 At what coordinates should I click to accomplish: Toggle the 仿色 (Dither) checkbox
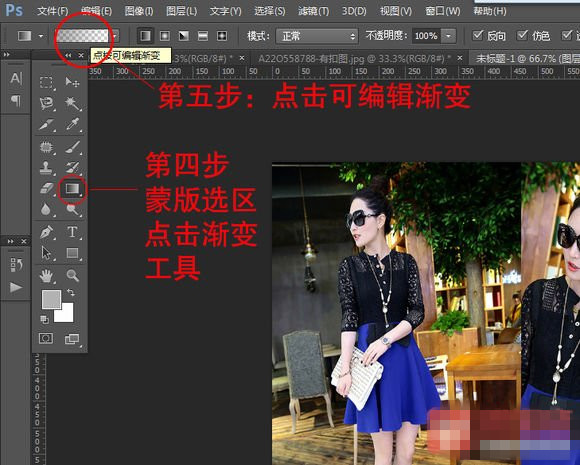[522, 35]
